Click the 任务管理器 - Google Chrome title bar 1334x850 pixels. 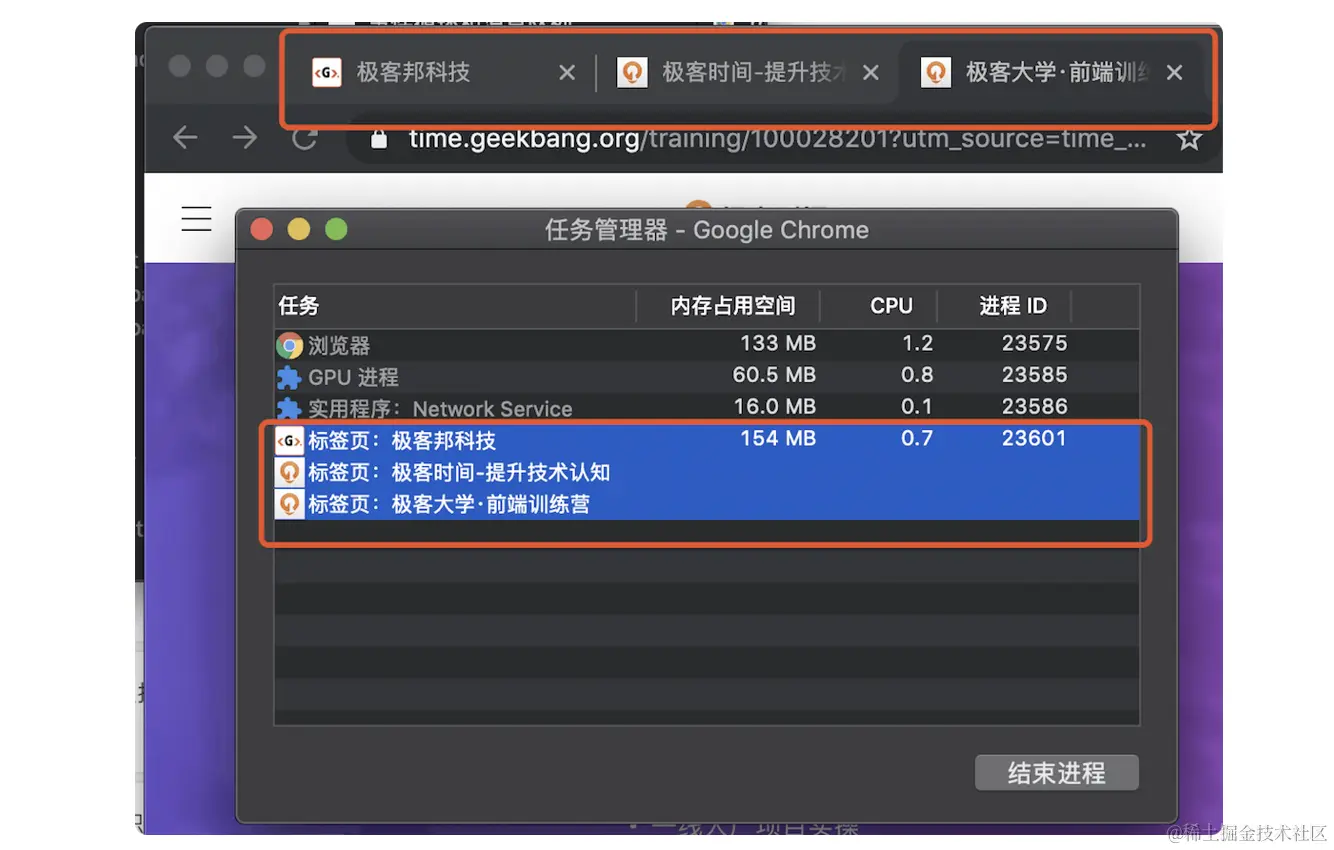coord(706,230)
